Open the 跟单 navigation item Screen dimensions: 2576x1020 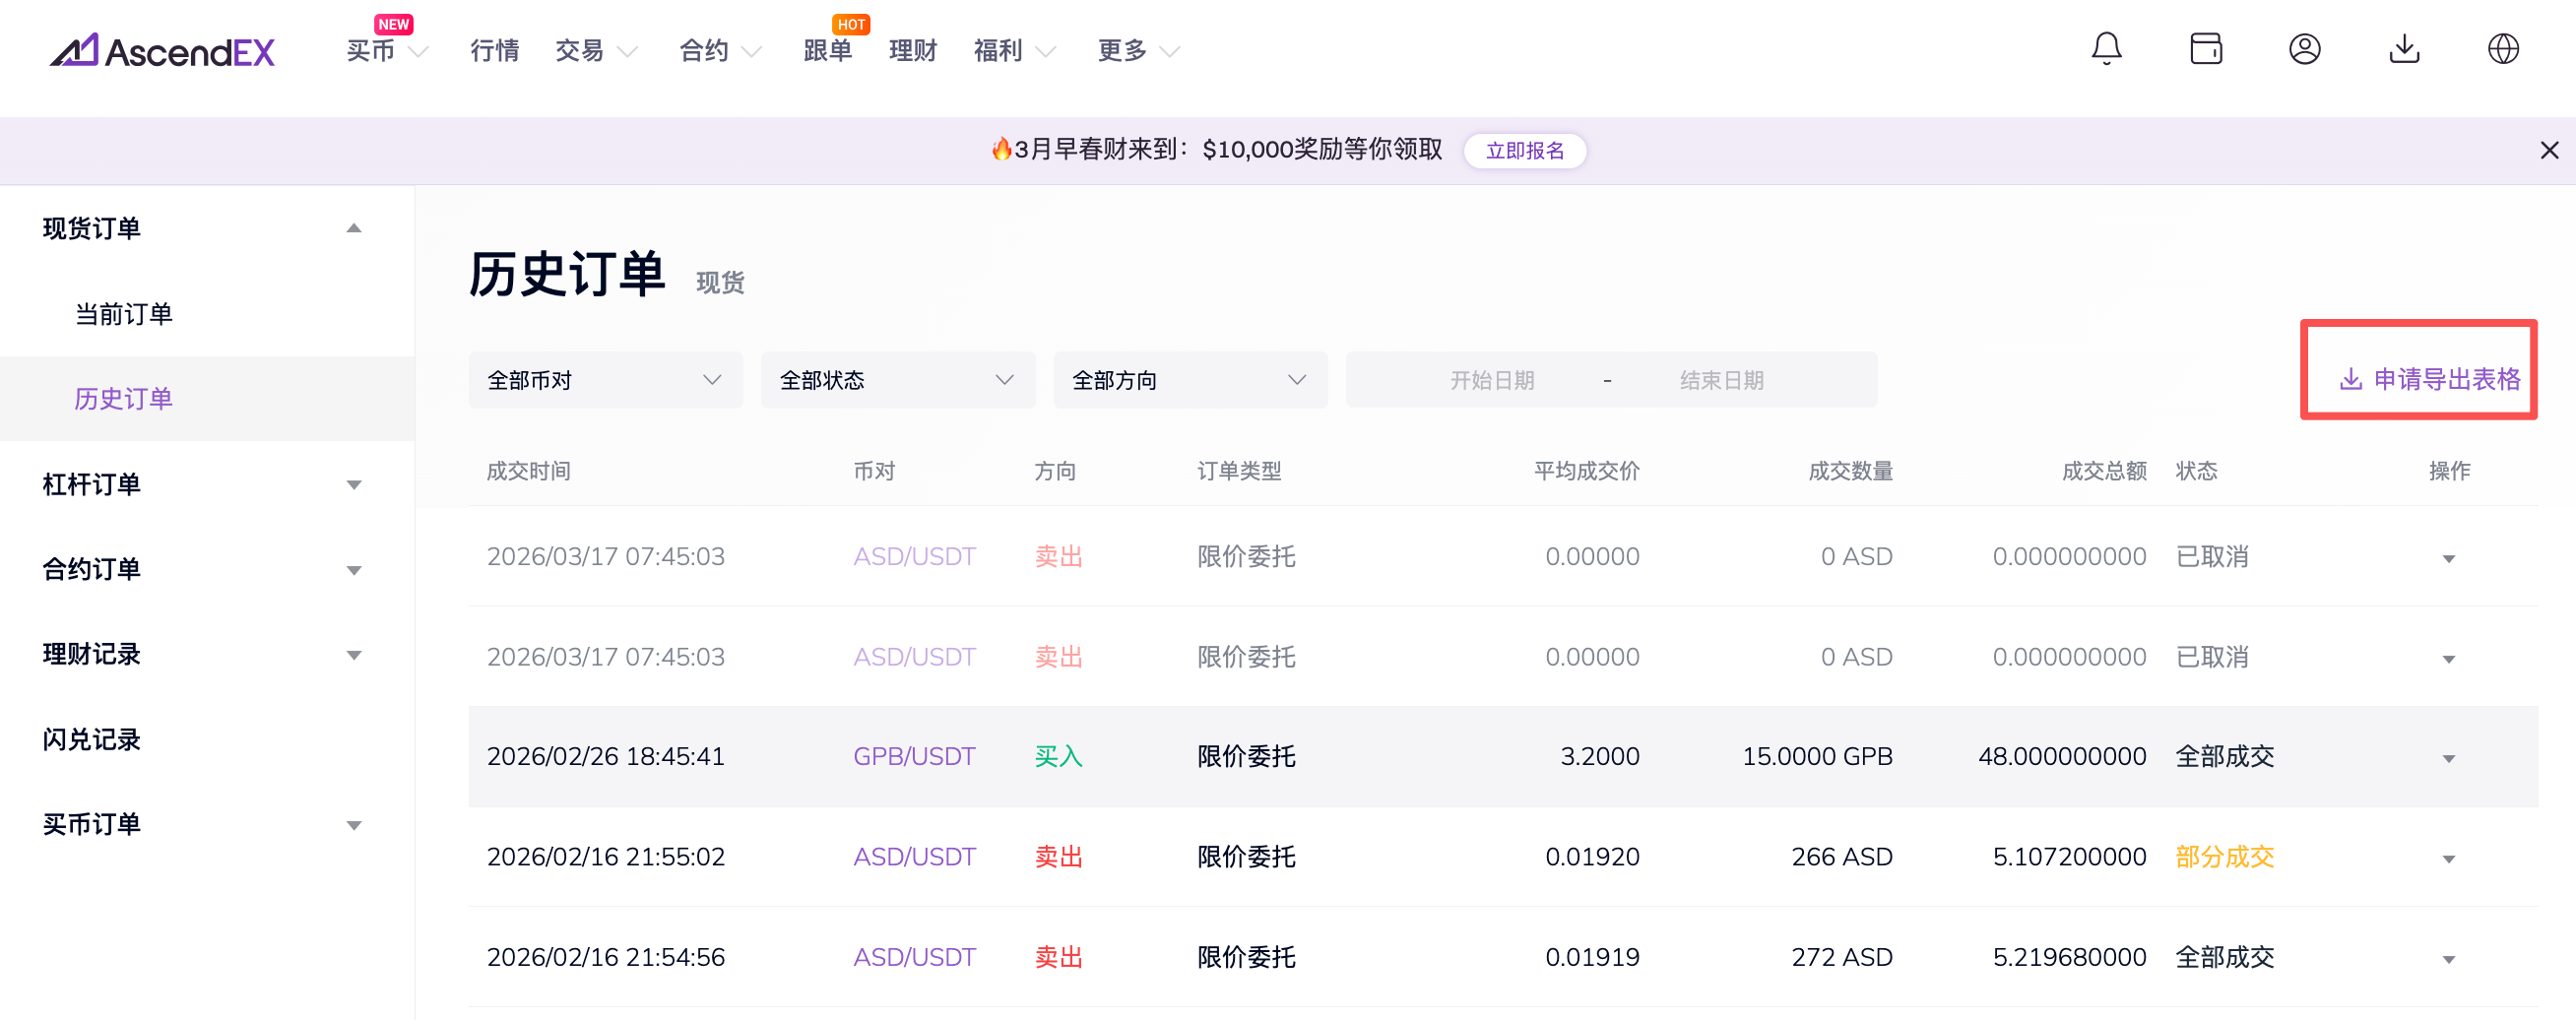pyautogui.click(x=827, y=50)
